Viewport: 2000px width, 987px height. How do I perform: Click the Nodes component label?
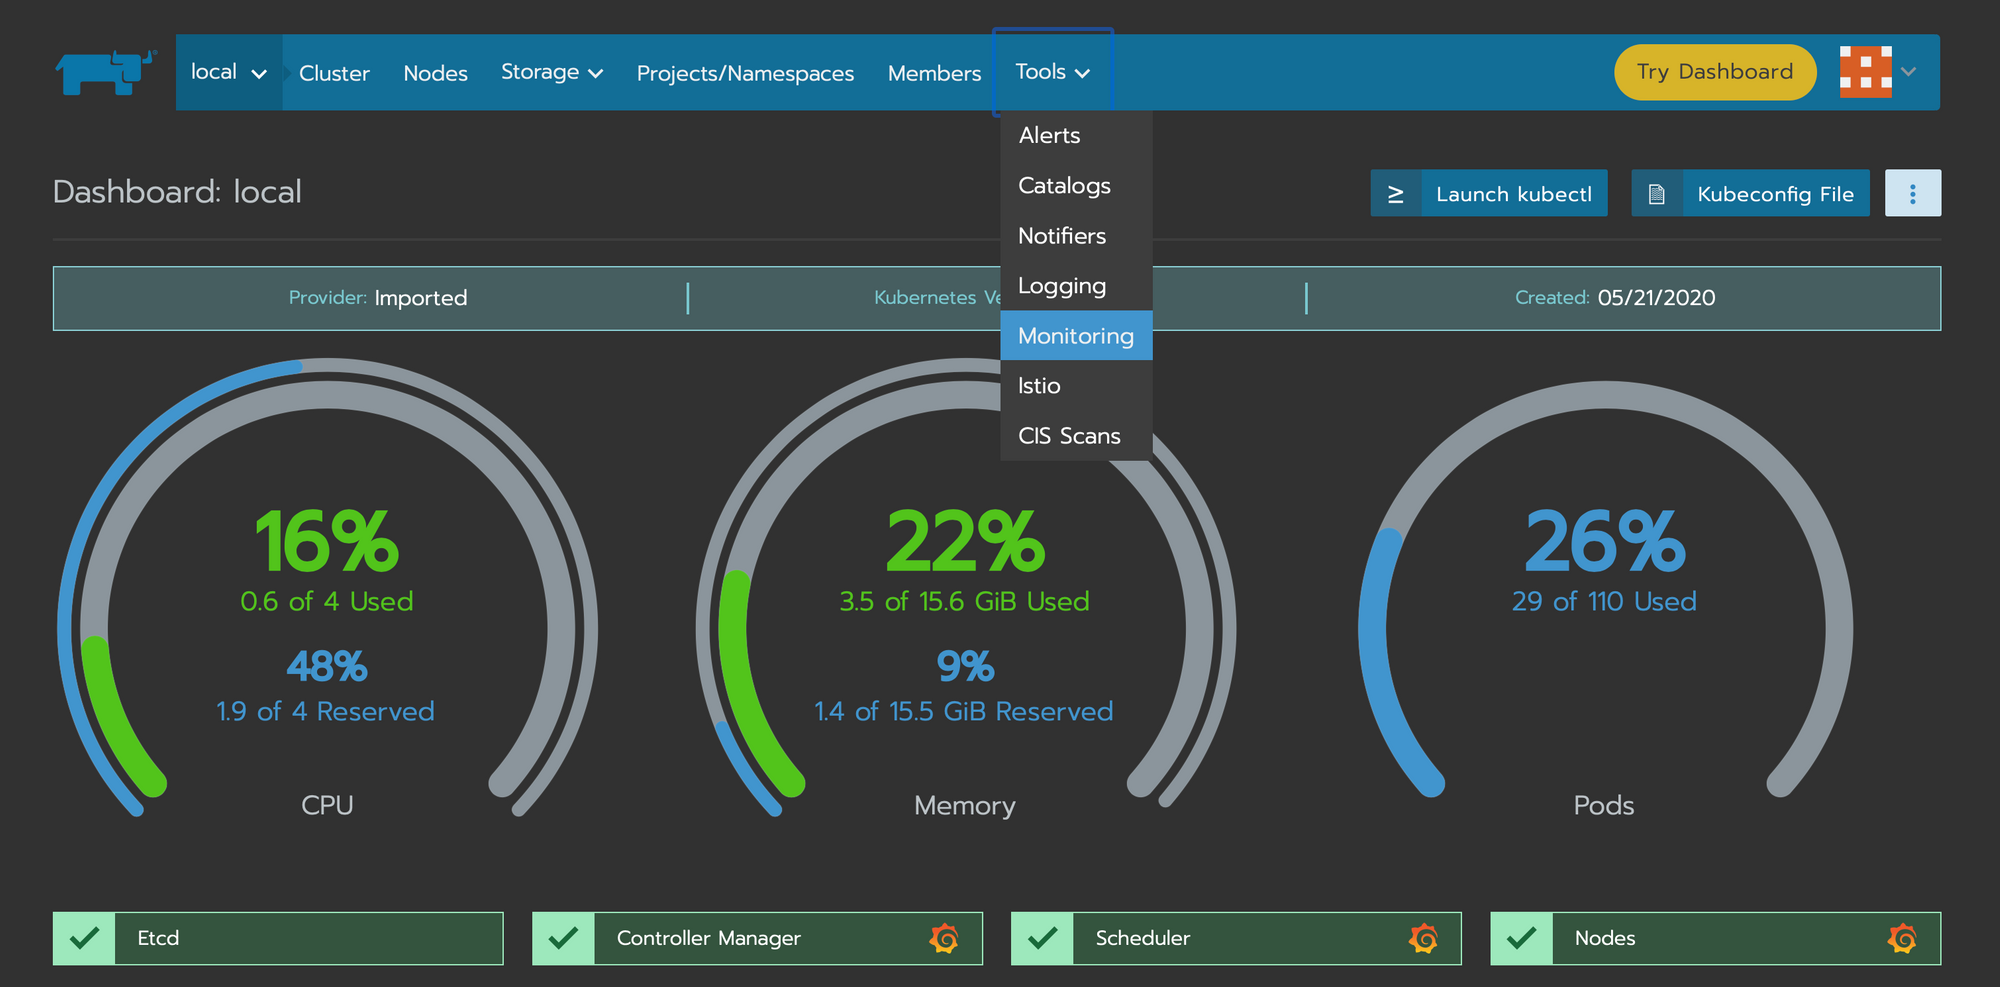tap(1605, 938)
